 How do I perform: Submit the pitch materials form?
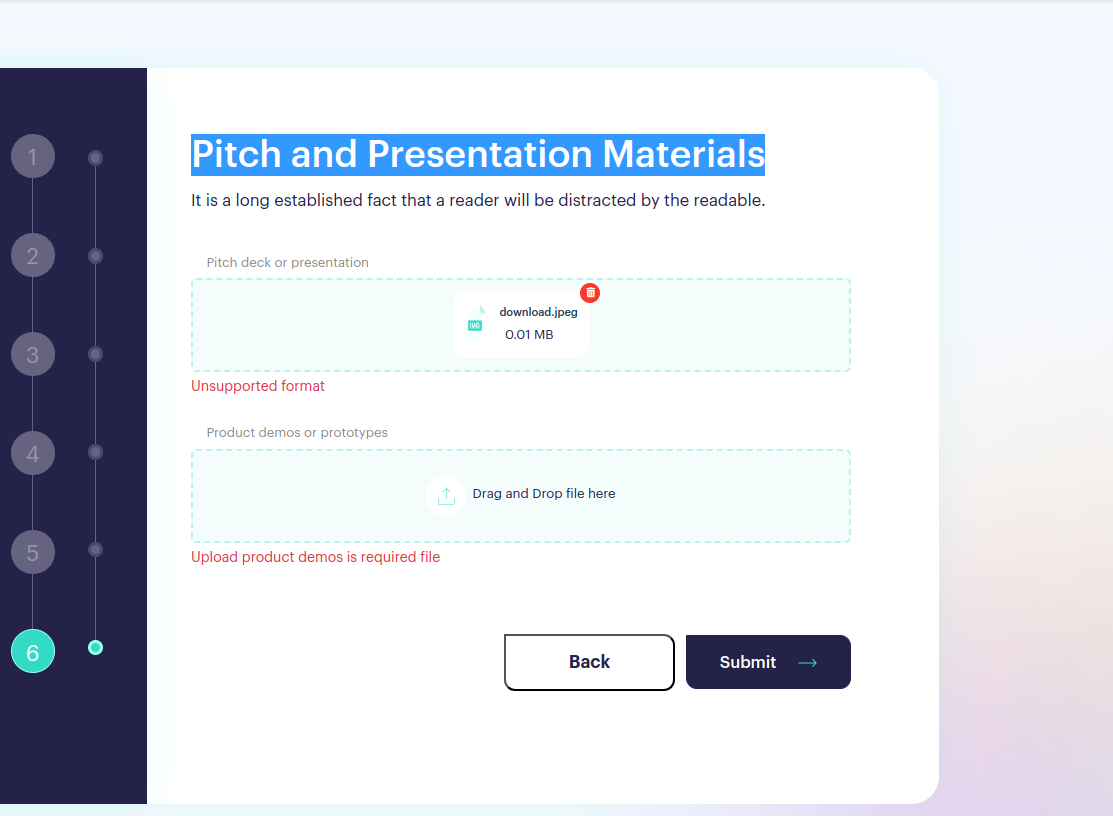pos(768,662)
